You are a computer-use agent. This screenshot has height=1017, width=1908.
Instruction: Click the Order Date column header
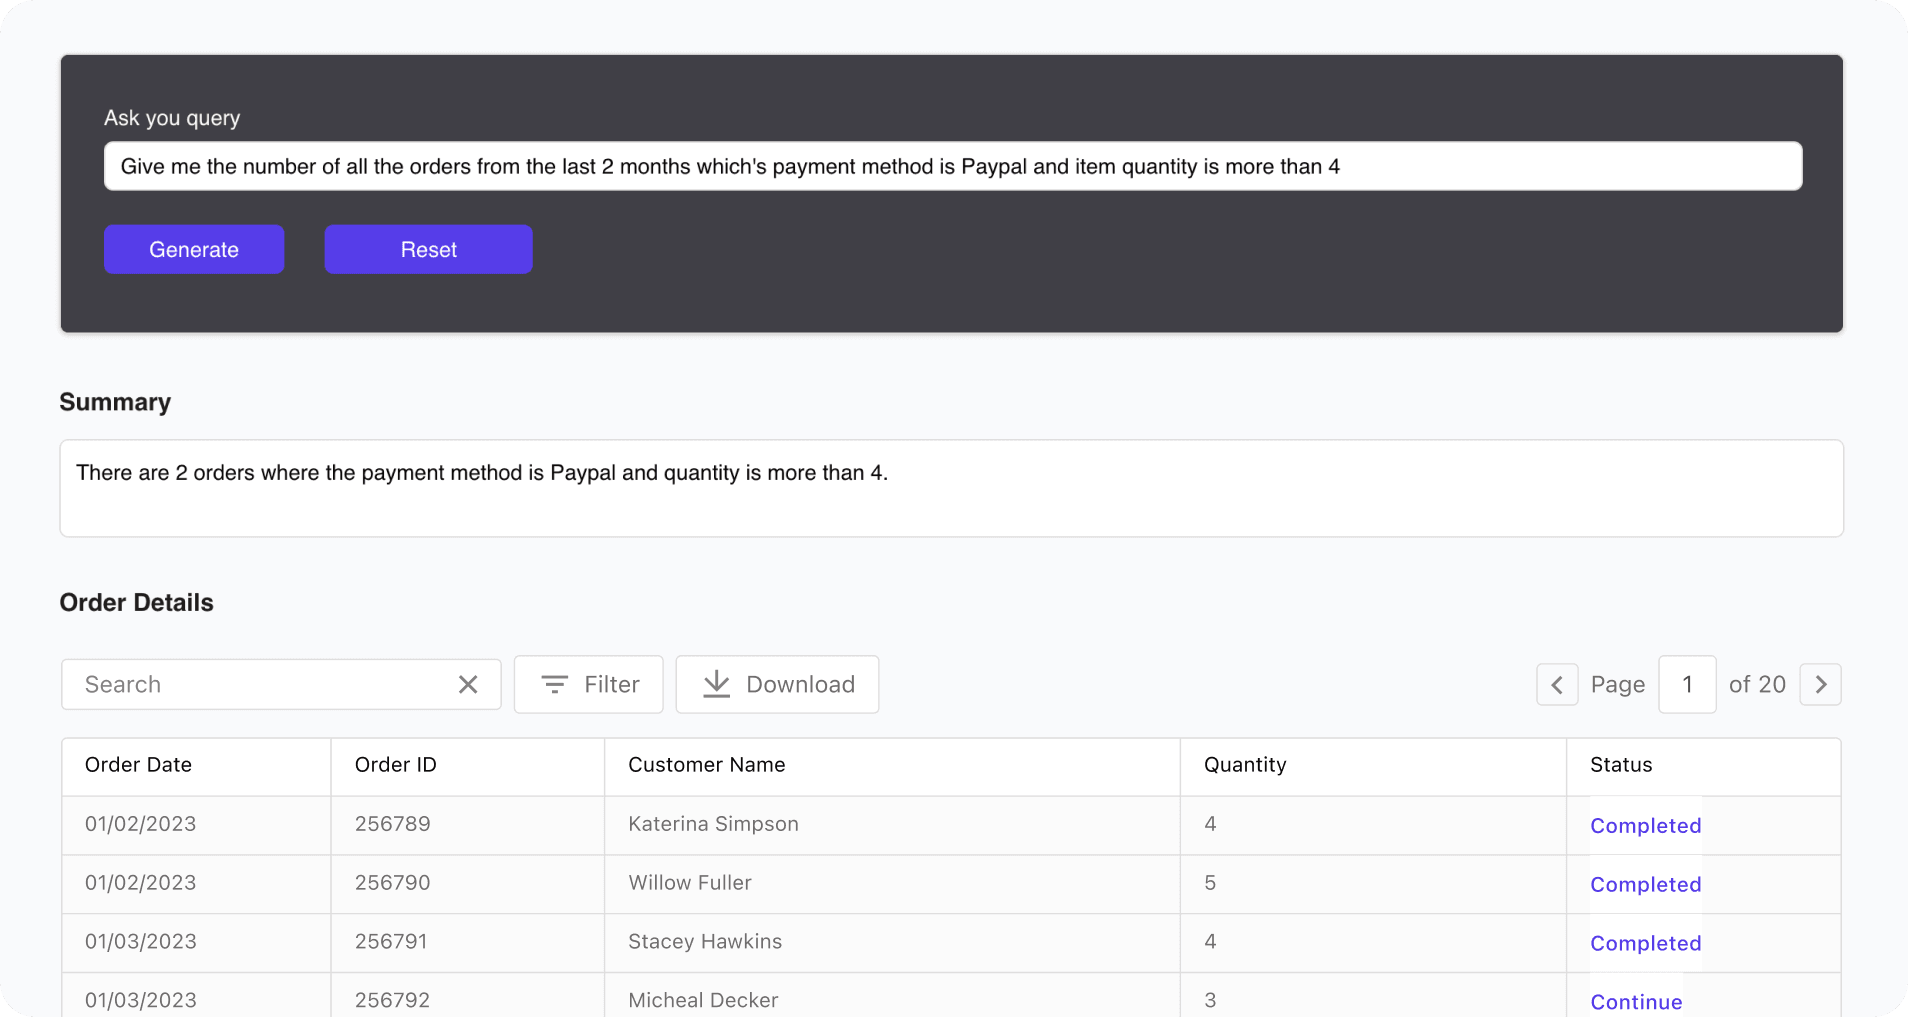click(138, 765)
